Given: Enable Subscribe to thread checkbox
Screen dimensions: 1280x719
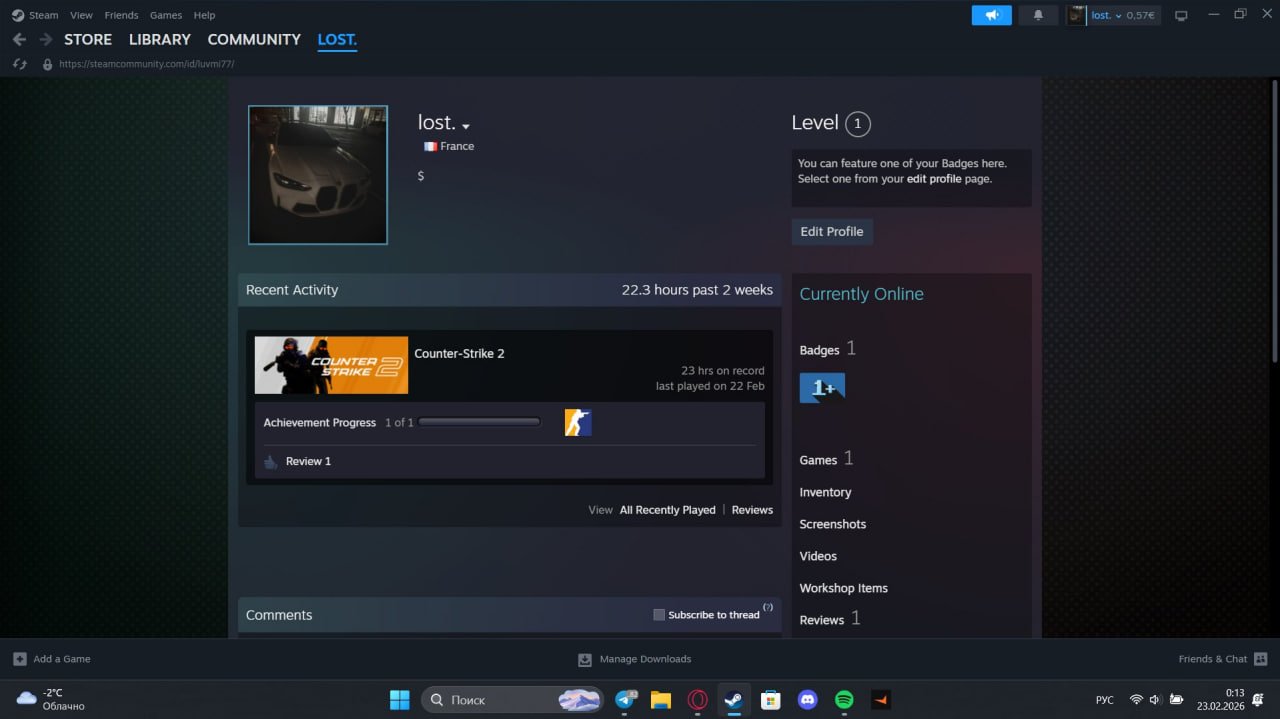Looking at the screenshot, I should coord(659,615).
